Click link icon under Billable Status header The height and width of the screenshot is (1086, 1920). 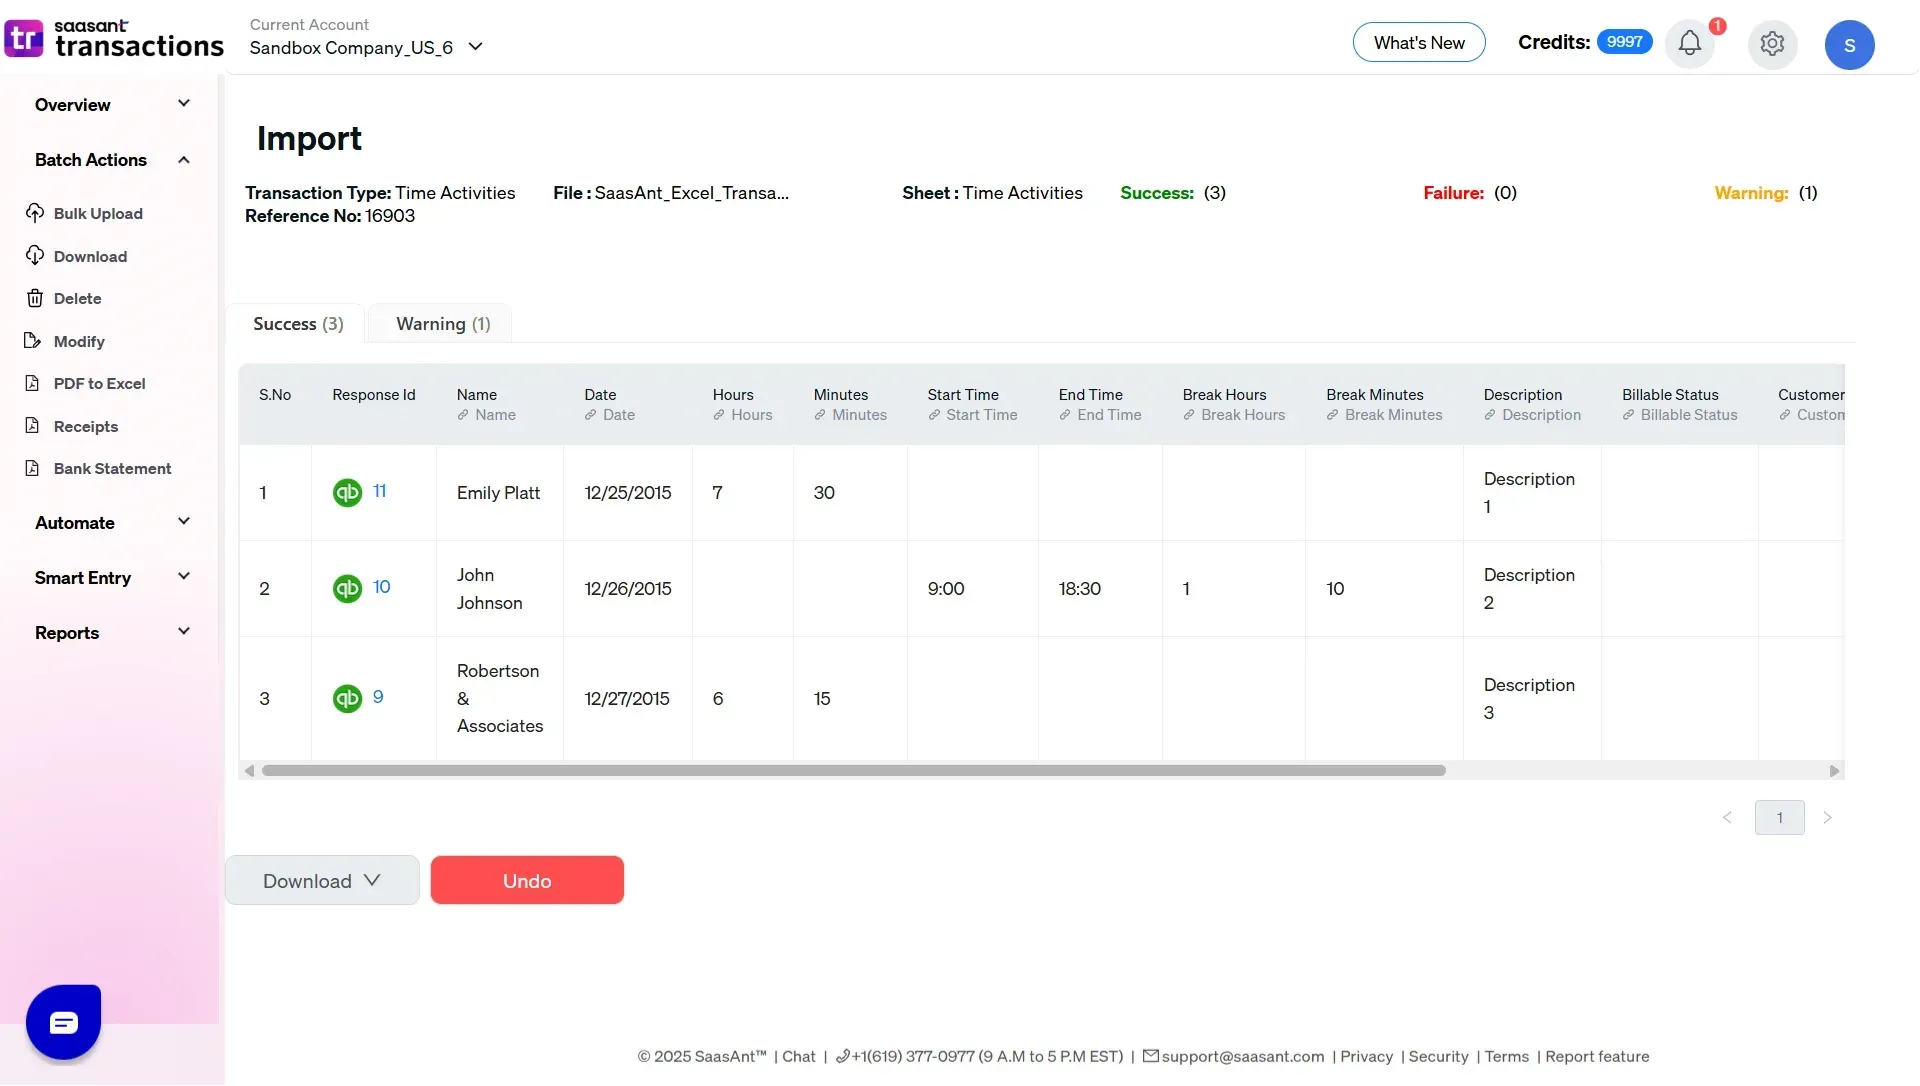[1628, 415]
